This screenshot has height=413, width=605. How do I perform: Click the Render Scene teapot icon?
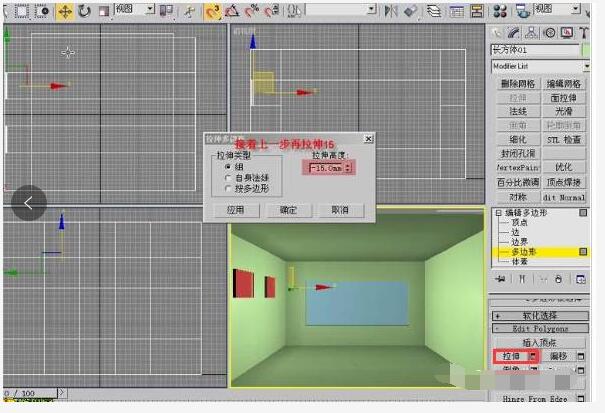523,11
